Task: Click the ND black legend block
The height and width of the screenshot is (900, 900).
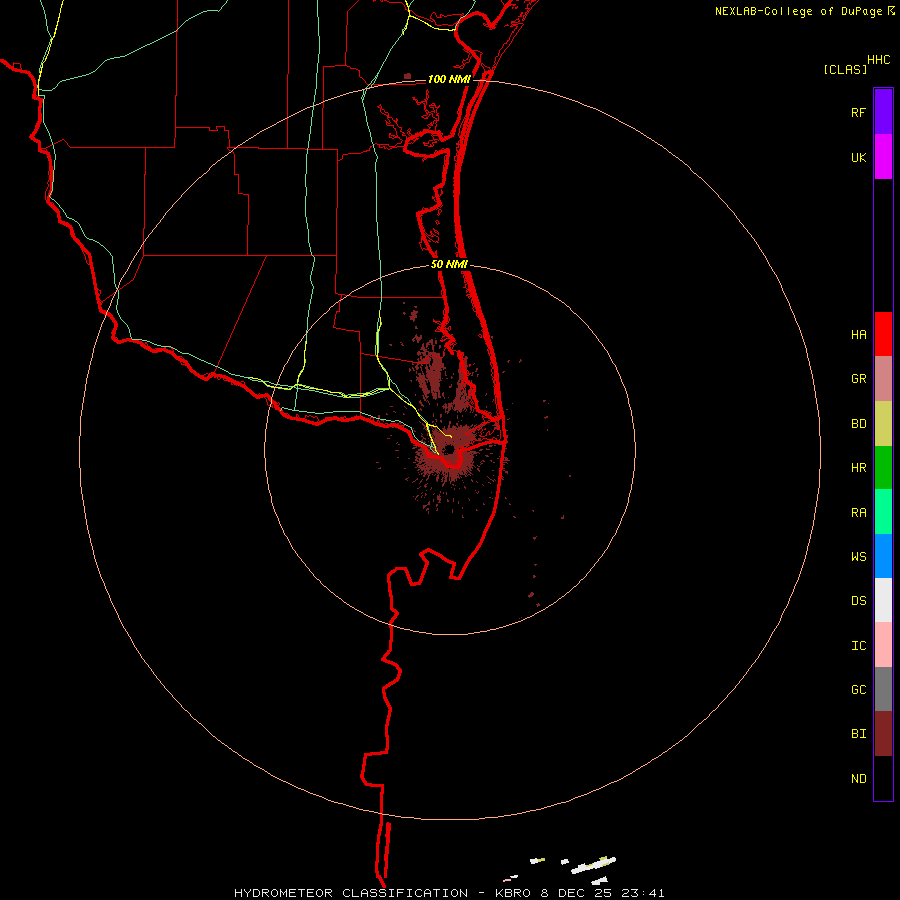Action: click(x=883, y=778)
